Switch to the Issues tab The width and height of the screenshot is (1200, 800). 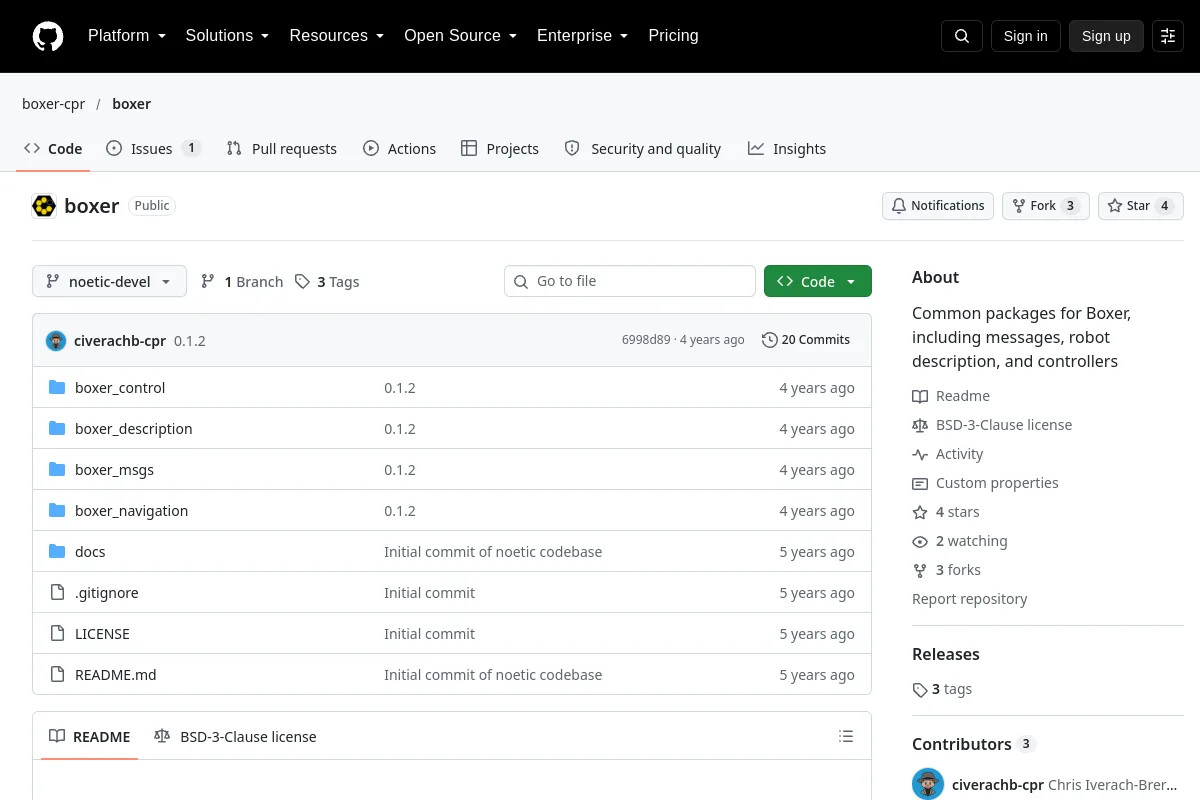click(153, 148)
